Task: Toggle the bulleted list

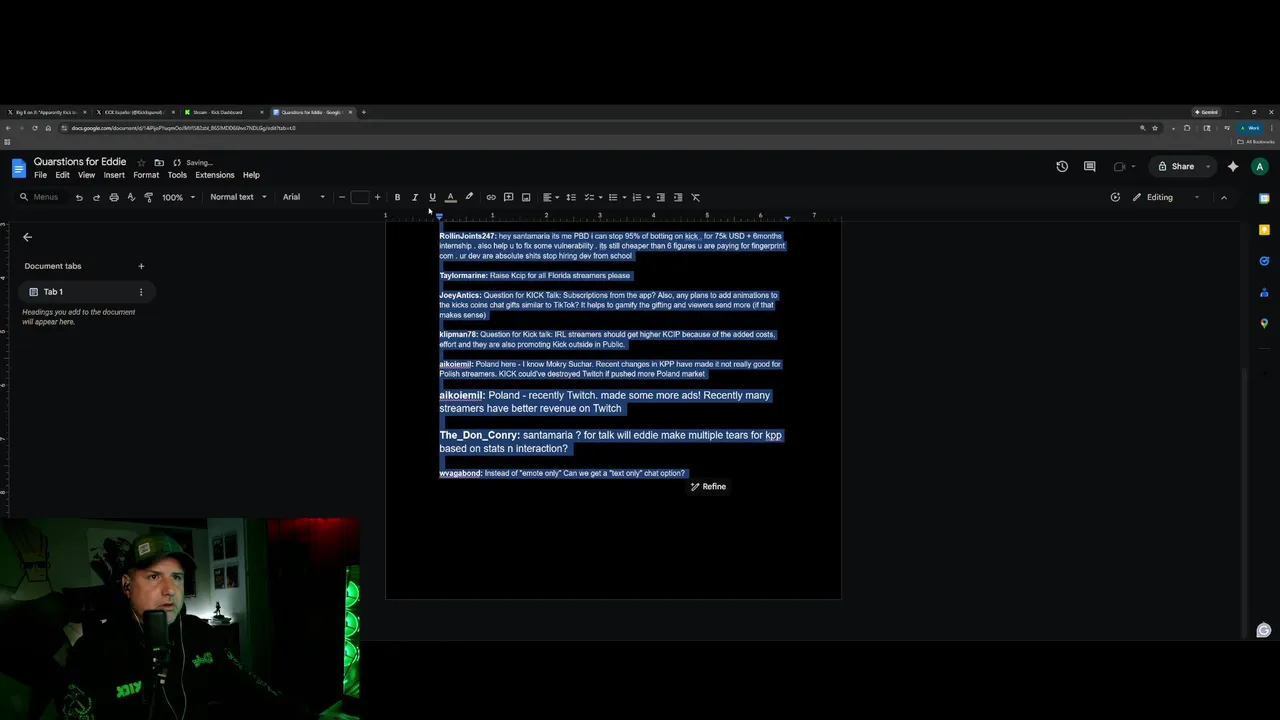Action: [x=613, y=197]
